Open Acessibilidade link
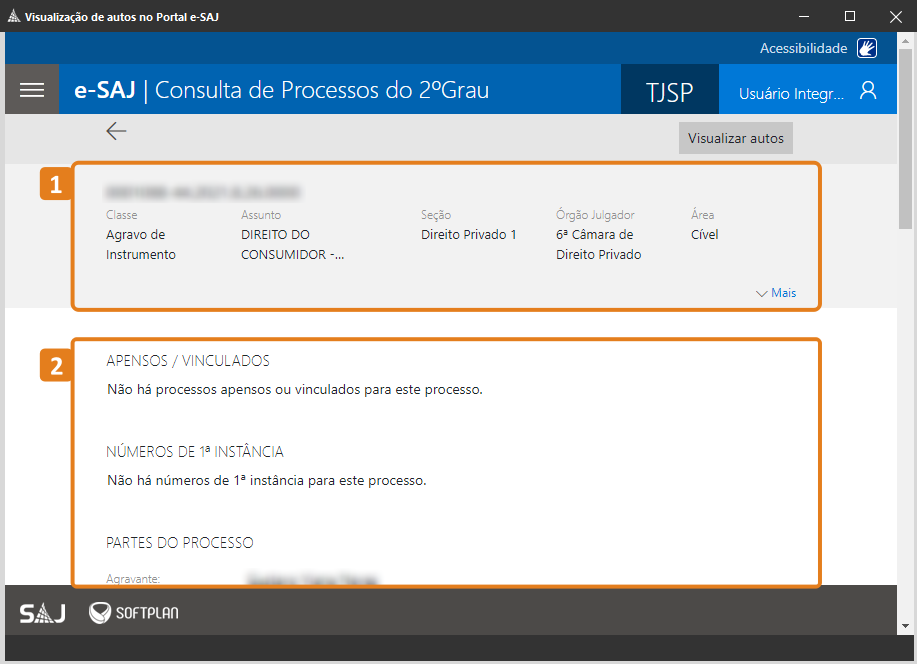 [804, 48]
